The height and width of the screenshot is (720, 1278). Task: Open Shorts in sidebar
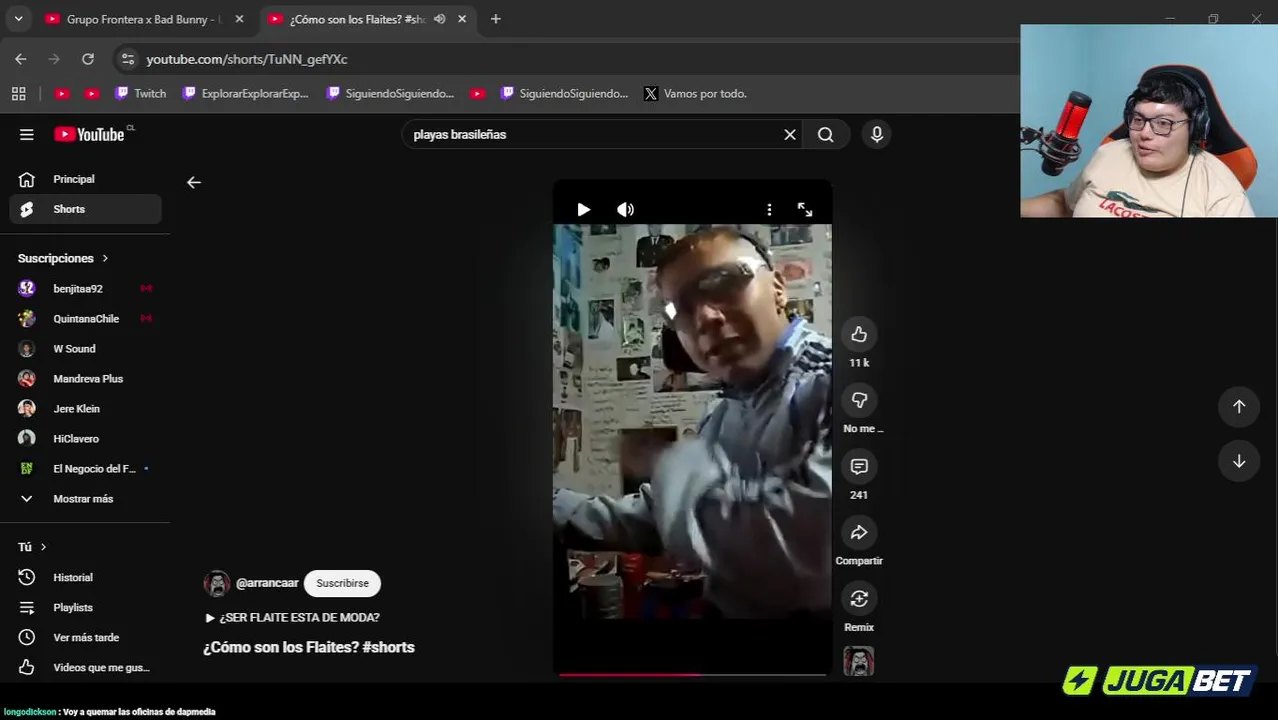[86, 209]
